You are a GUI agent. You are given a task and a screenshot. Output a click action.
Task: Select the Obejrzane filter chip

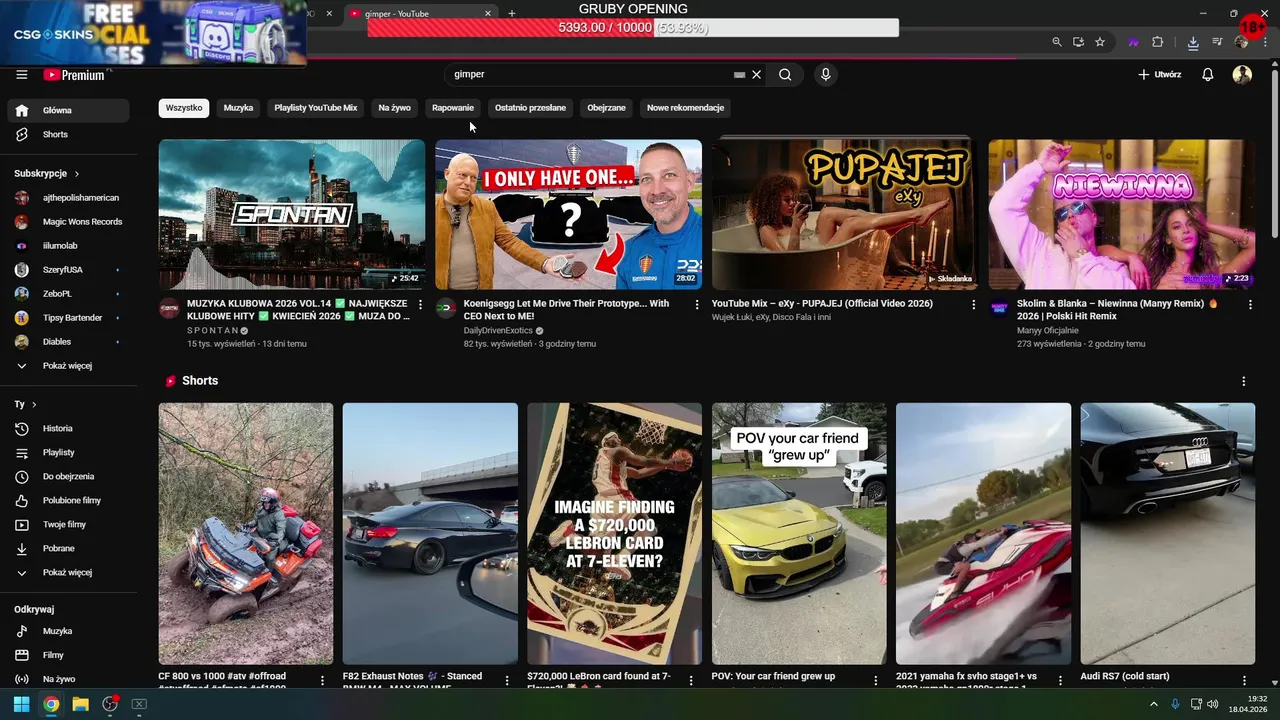pos(606,108)
